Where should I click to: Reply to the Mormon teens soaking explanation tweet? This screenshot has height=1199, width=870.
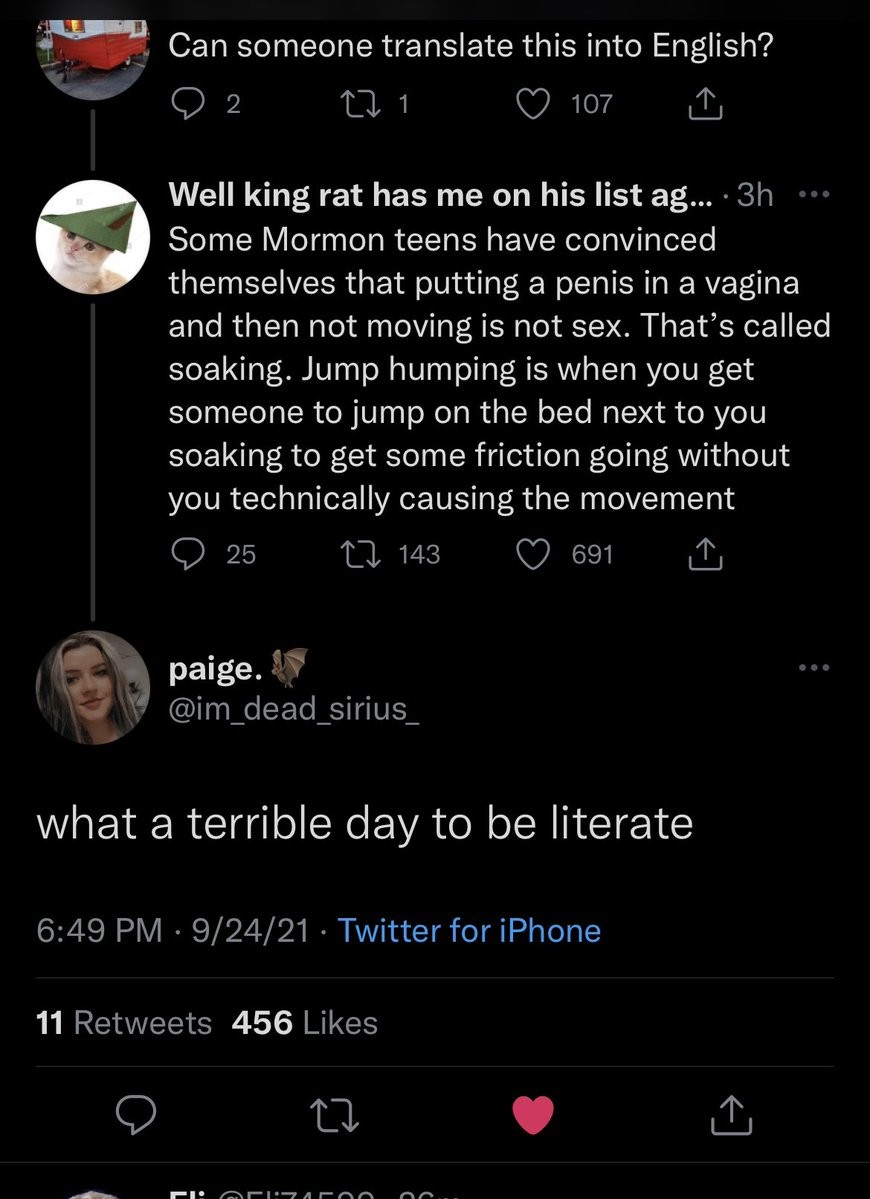184,554
